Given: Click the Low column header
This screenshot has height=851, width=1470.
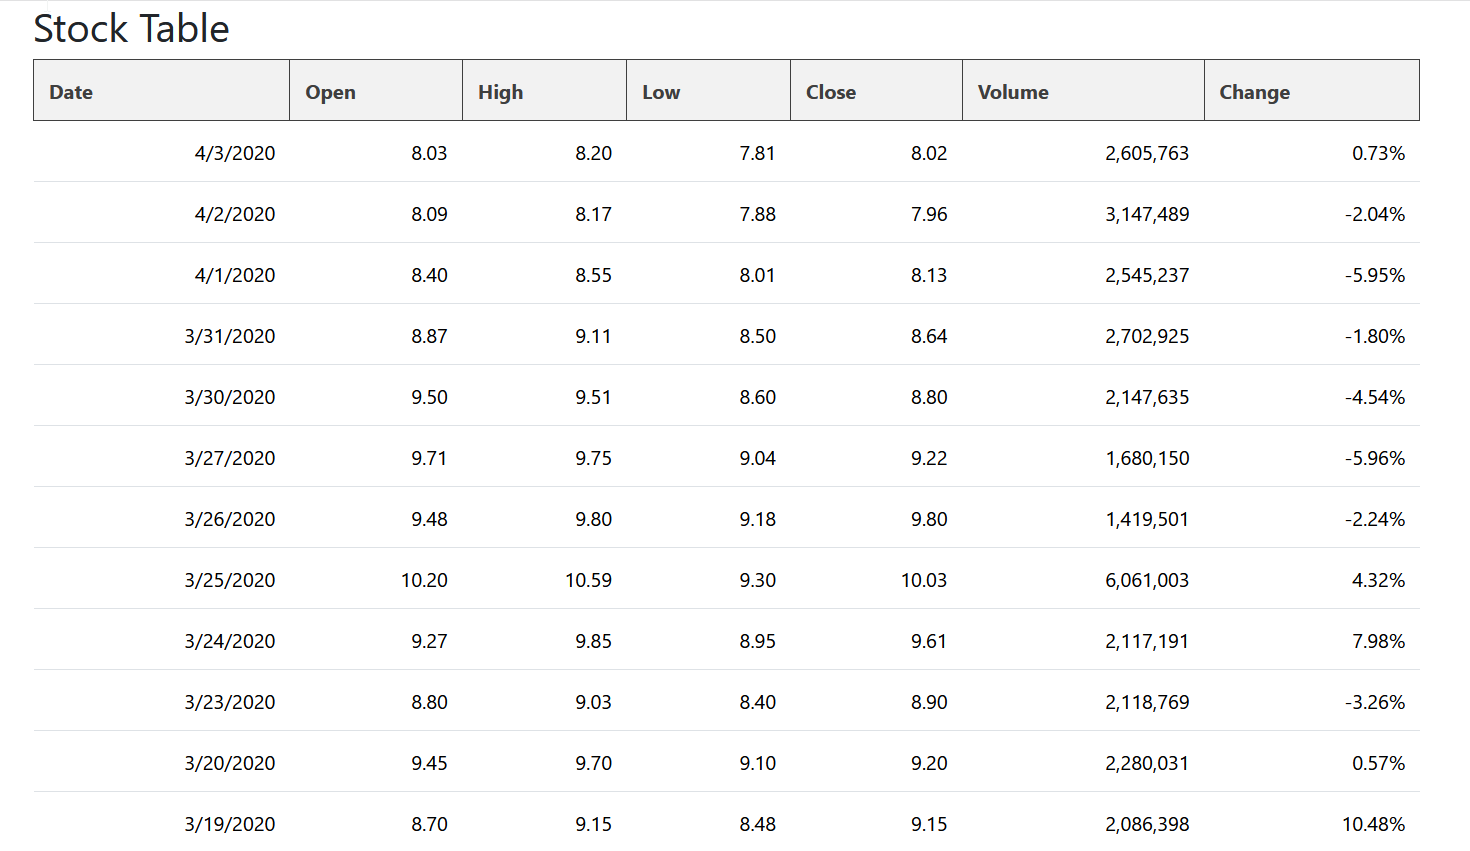Looking at the screenshot, I should [x=660, y=92].
